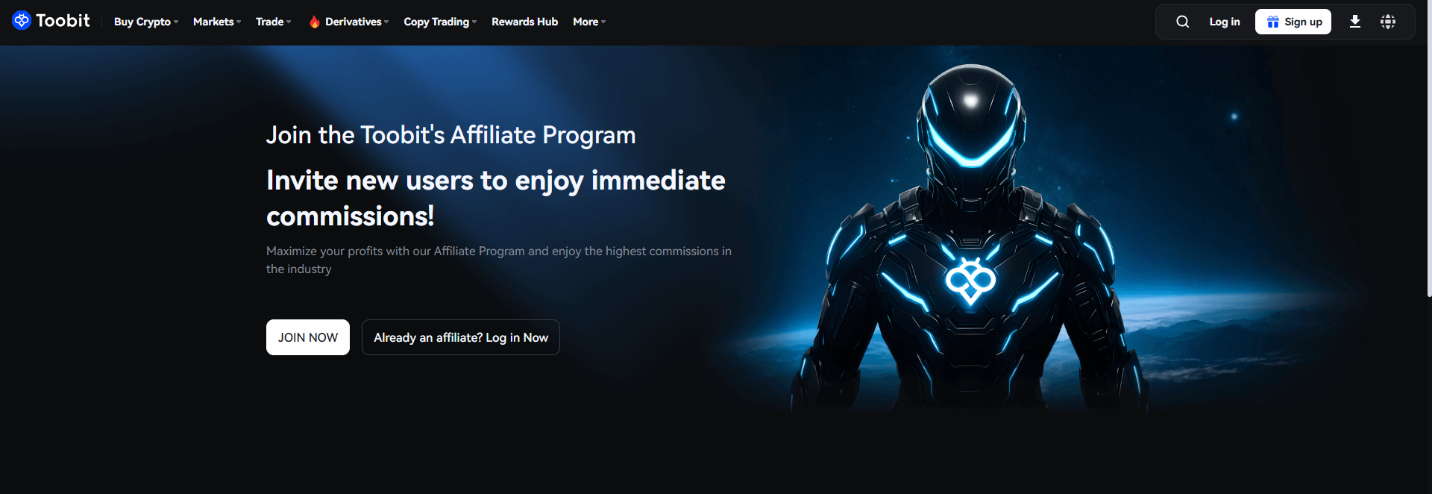Click the page vertical scrollbar

pos(1427,170)
